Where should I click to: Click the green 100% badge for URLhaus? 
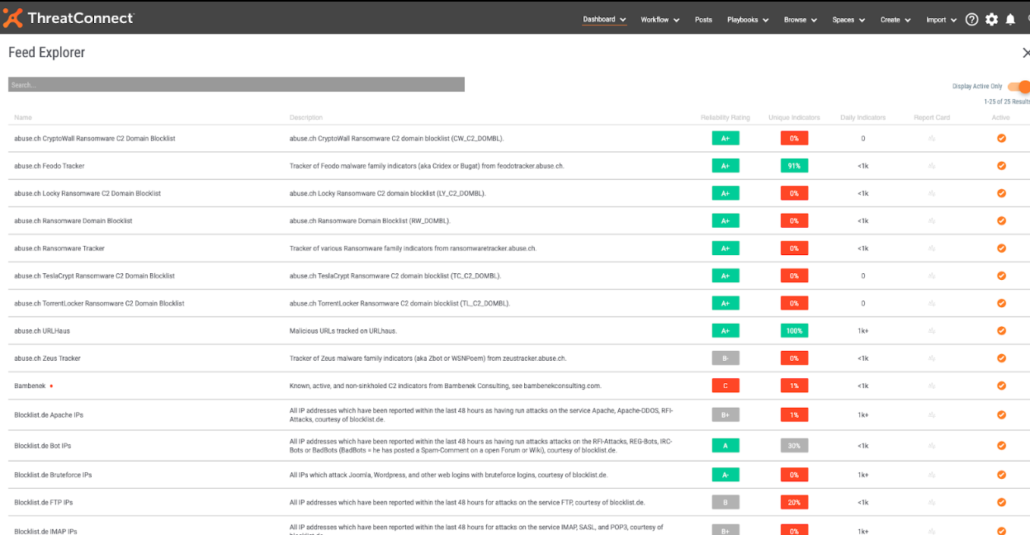794,331
